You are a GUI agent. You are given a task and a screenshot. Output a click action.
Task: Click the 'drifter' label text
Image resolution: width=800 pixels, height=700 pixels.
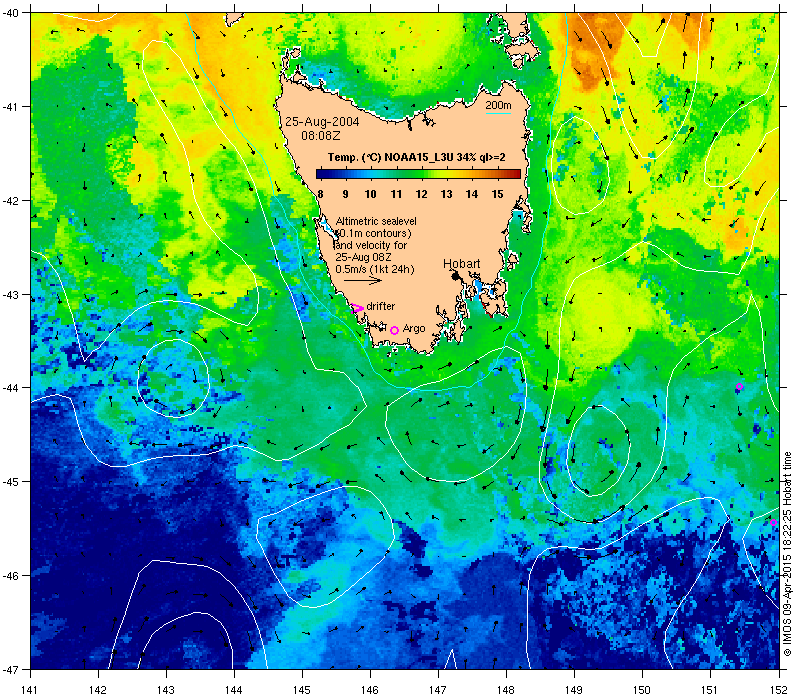click(381, 306)
